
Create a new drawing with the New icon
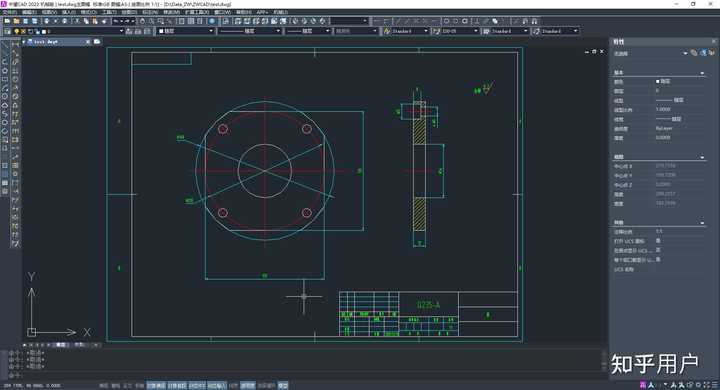click(x=7, y=21)
